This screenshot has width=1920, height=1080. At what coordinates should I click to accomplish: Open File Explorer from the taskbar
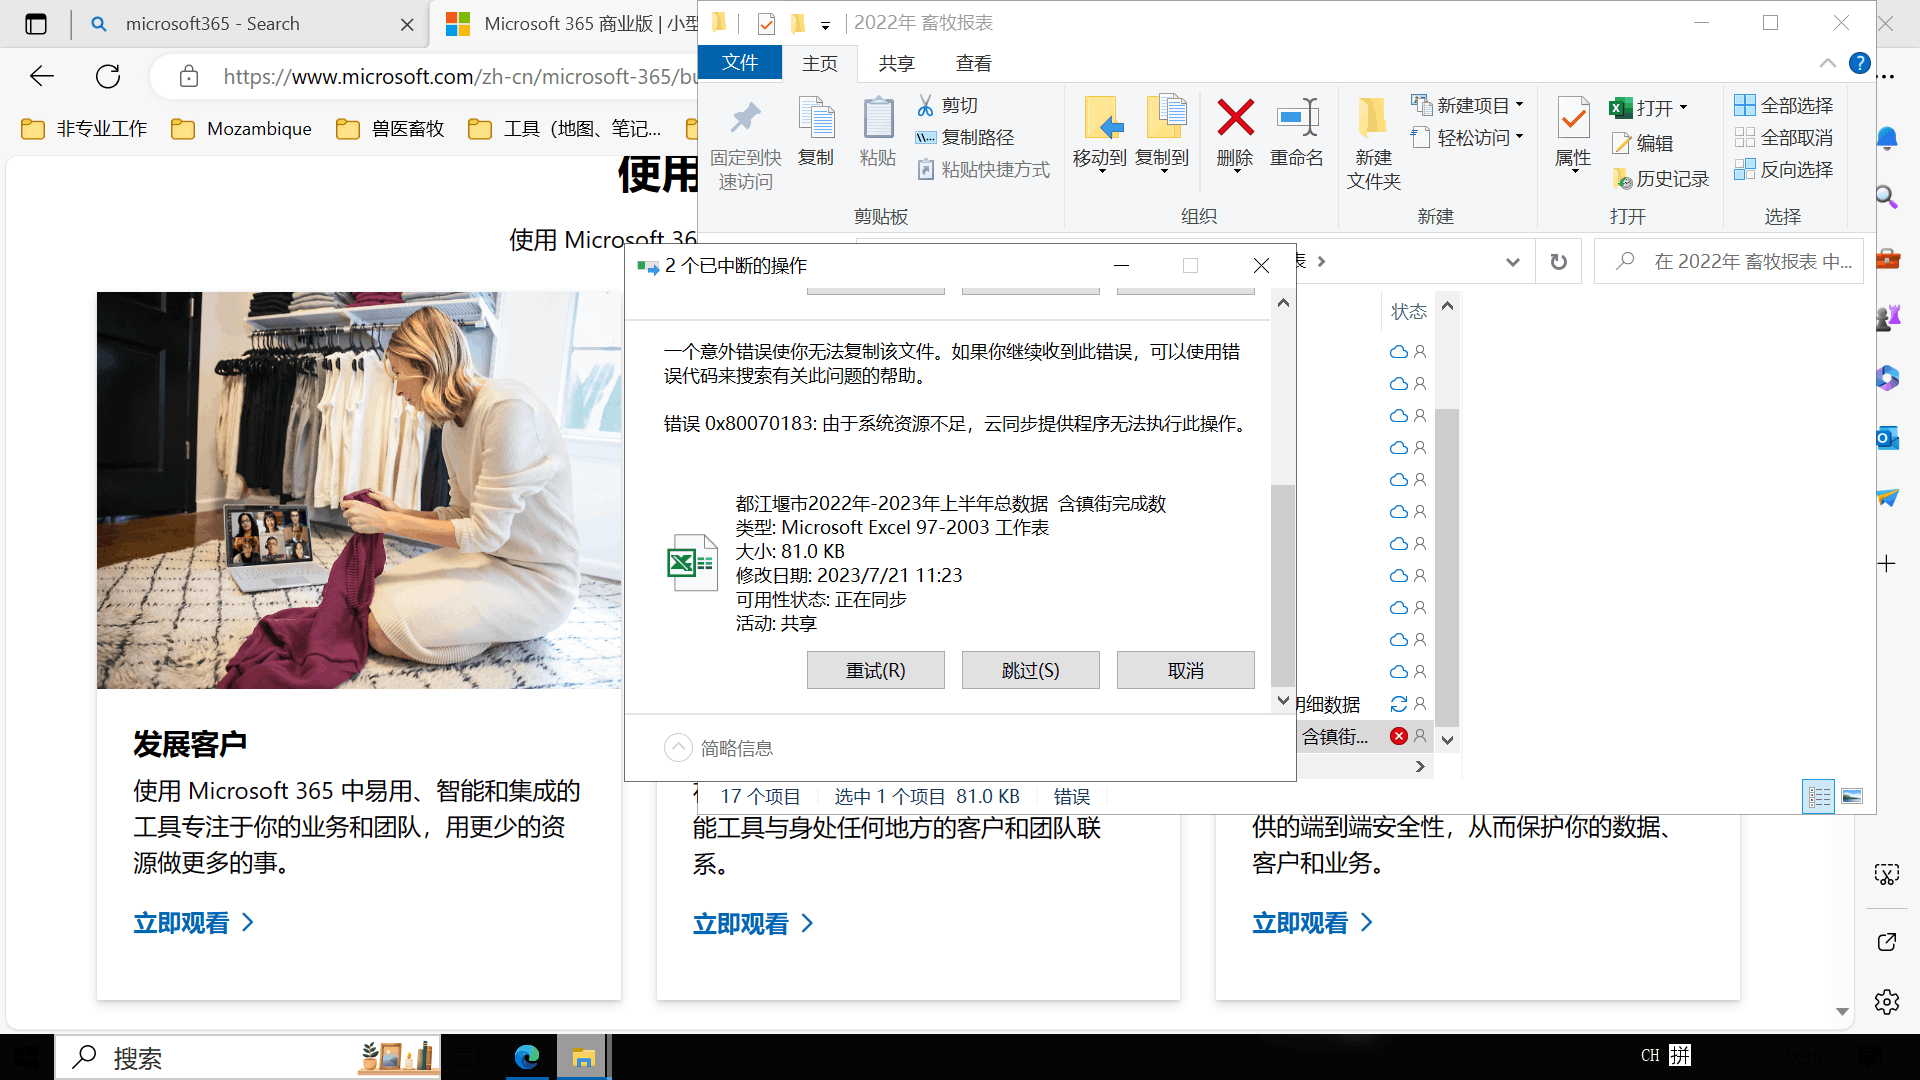point(583,1057)
